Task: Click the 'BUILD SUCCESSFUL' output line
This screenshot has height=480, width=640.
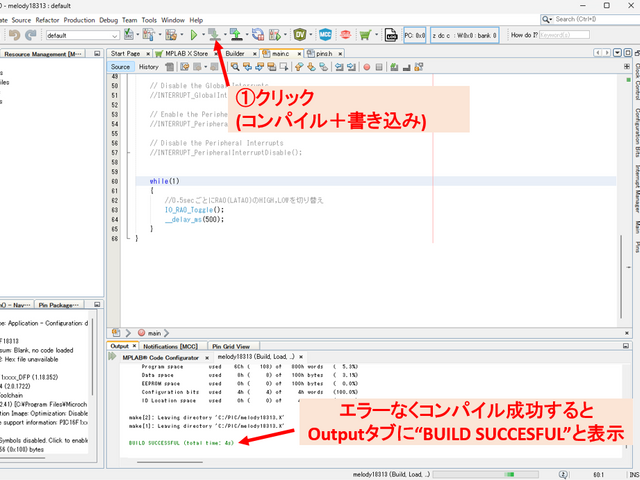Action: pyautogui.click(x=181, y=442)
